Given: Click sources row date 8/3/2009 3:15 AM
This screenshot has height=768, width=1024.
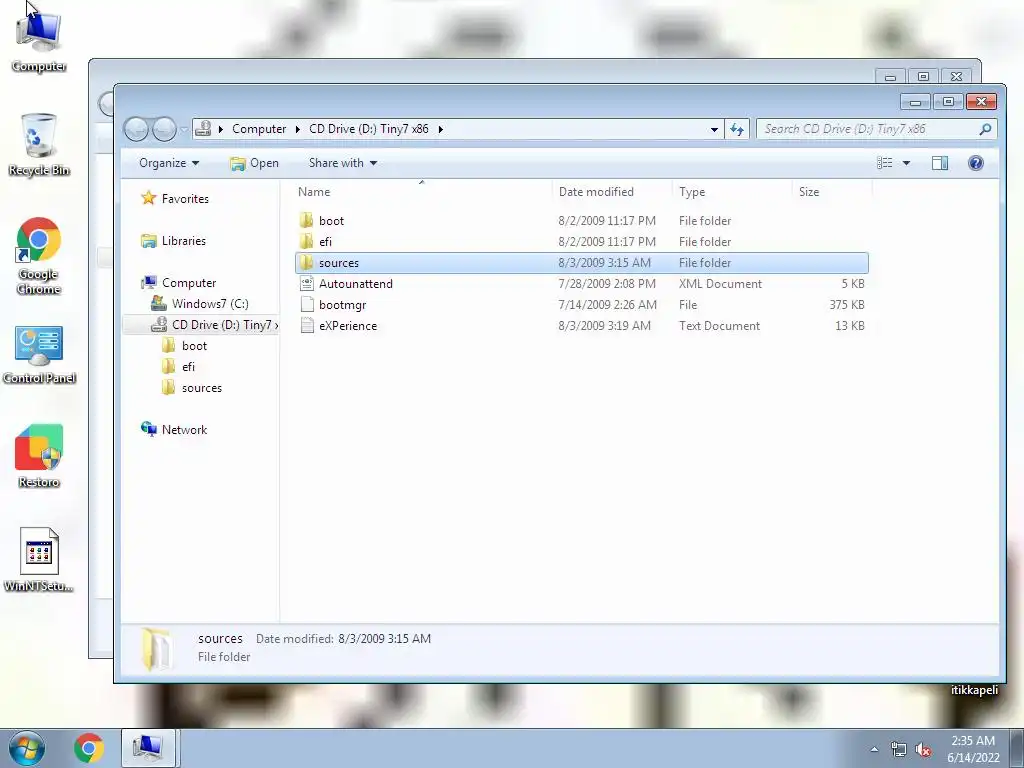Looking at the screenshot, I should (605, 263).
